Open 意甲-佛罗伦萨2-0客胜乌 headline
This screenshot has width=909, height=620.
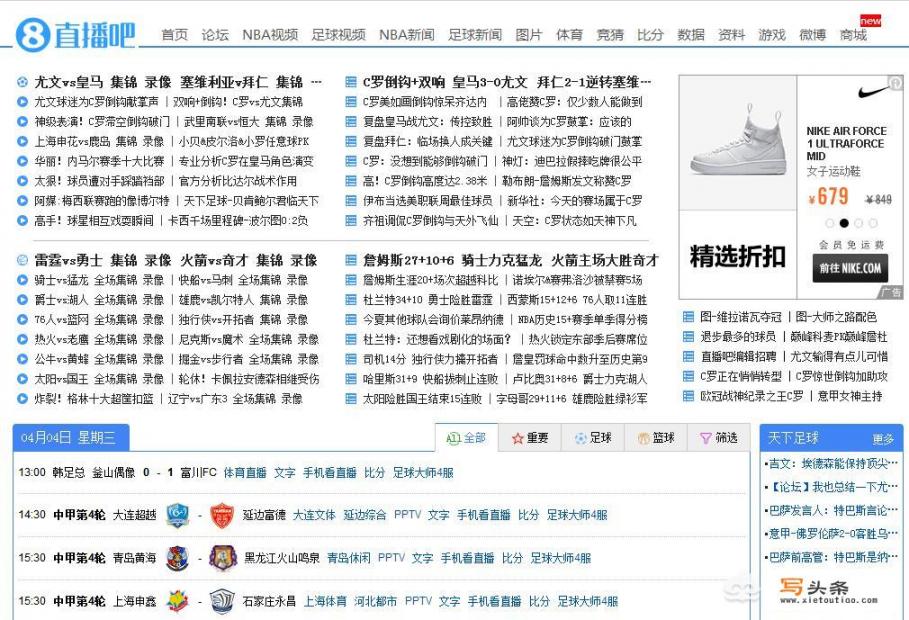pos(833,534)
